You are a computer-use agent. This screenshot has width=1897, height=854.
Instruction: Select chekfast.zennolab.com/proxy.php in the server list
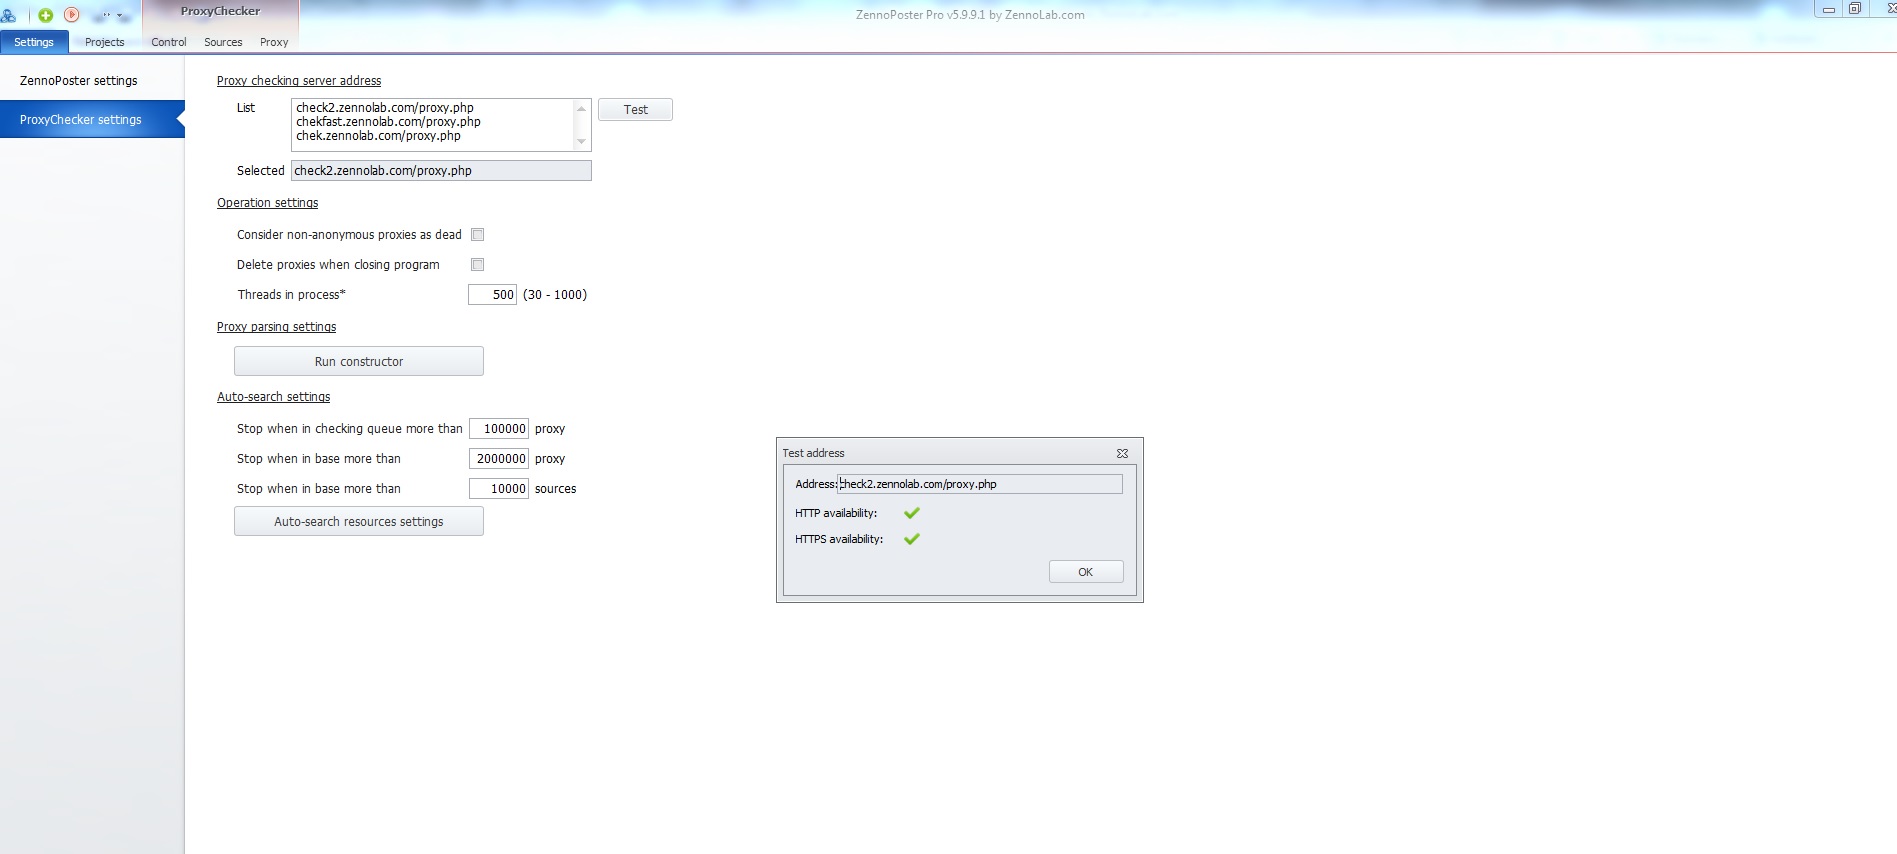pyautogui.click(x=388, y=122)
